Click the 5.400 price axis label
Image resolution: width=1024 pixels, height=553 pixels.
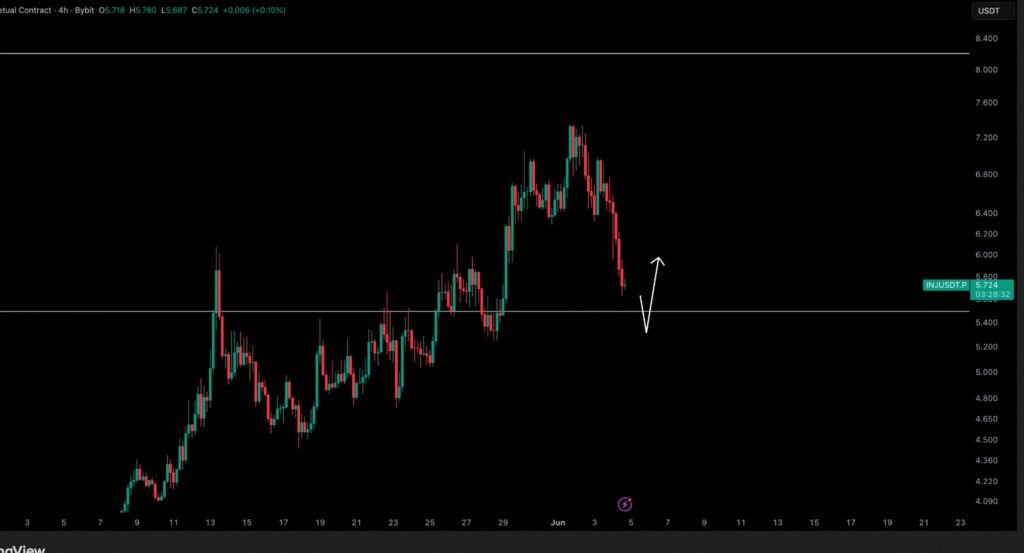coord(986,323)
